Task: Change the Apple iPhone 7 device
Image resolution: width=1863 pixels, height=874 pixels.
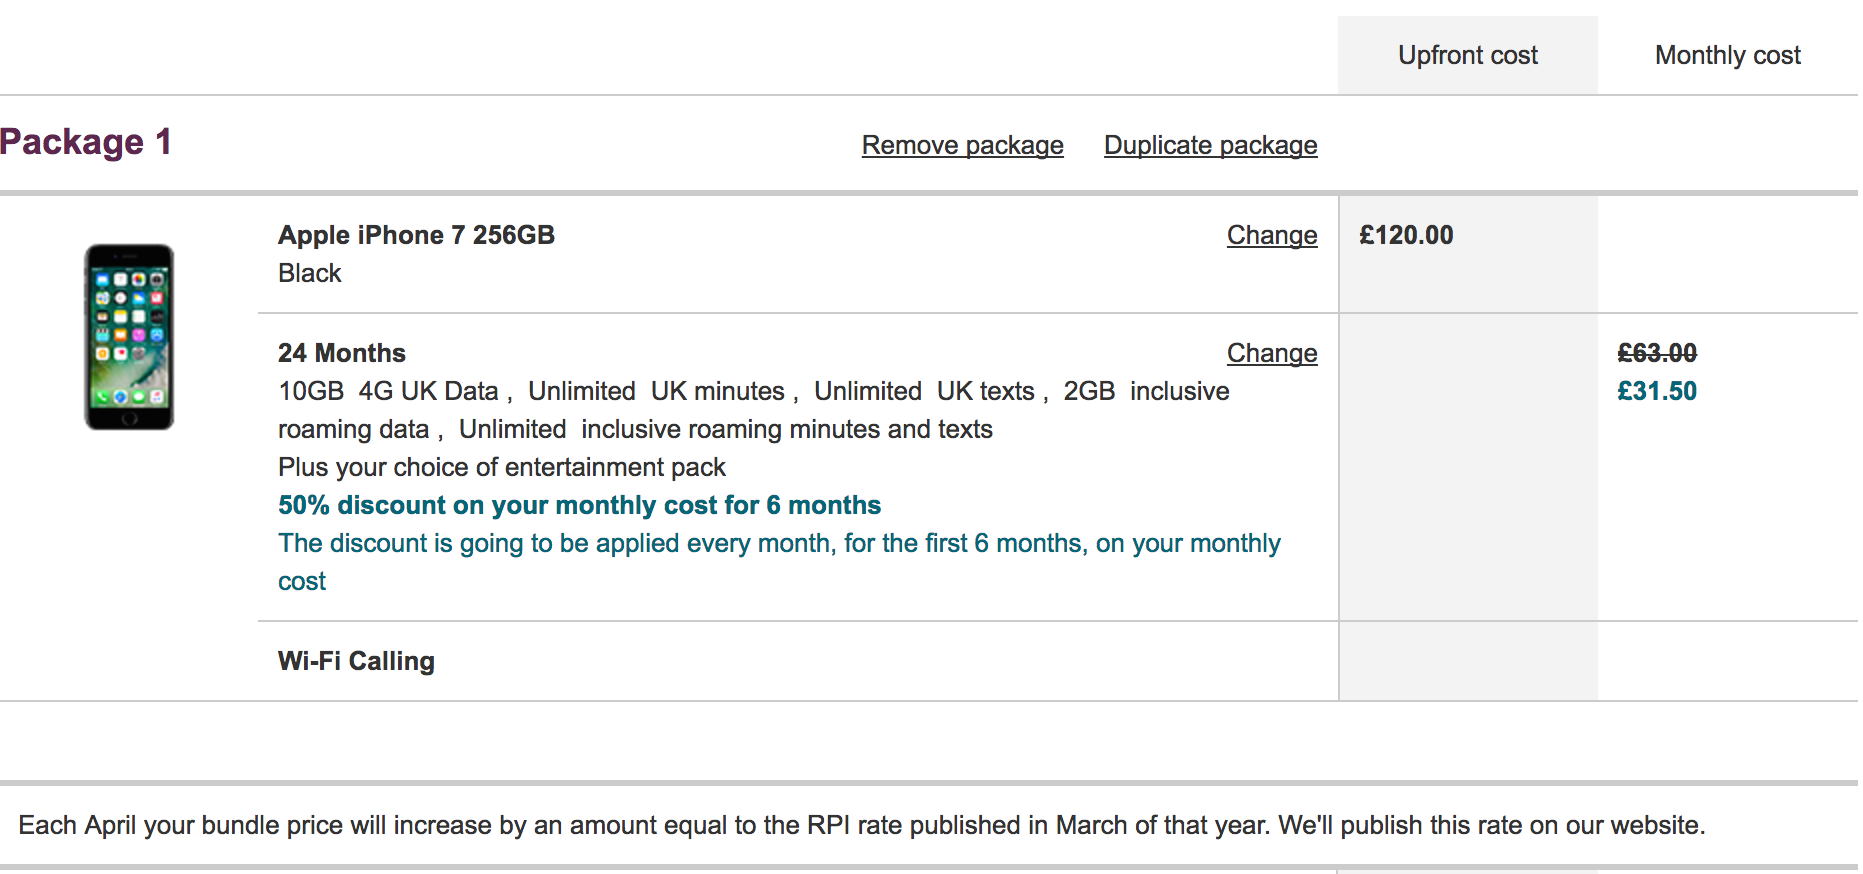Action: coord(1271,236)
